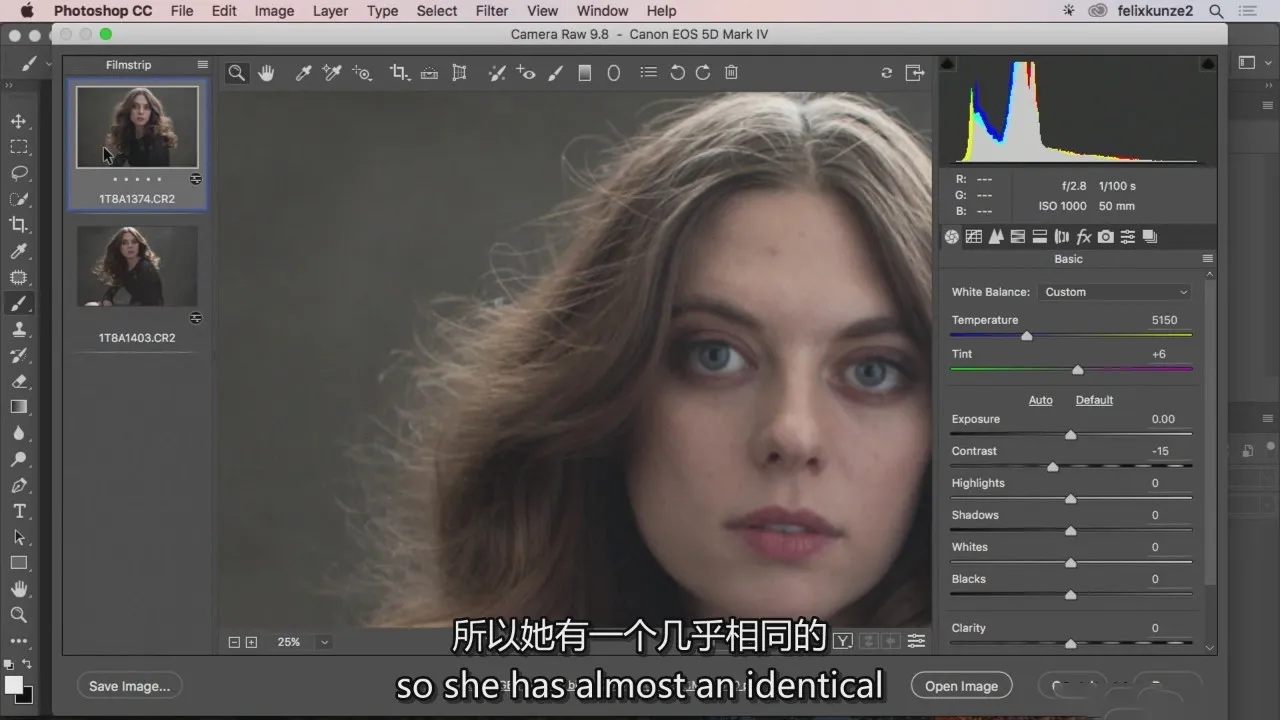The width and height of the screenshot is (1280, 720).
Task: Open the Filter menu in menu bar
Action: click(x=491, y=11)
